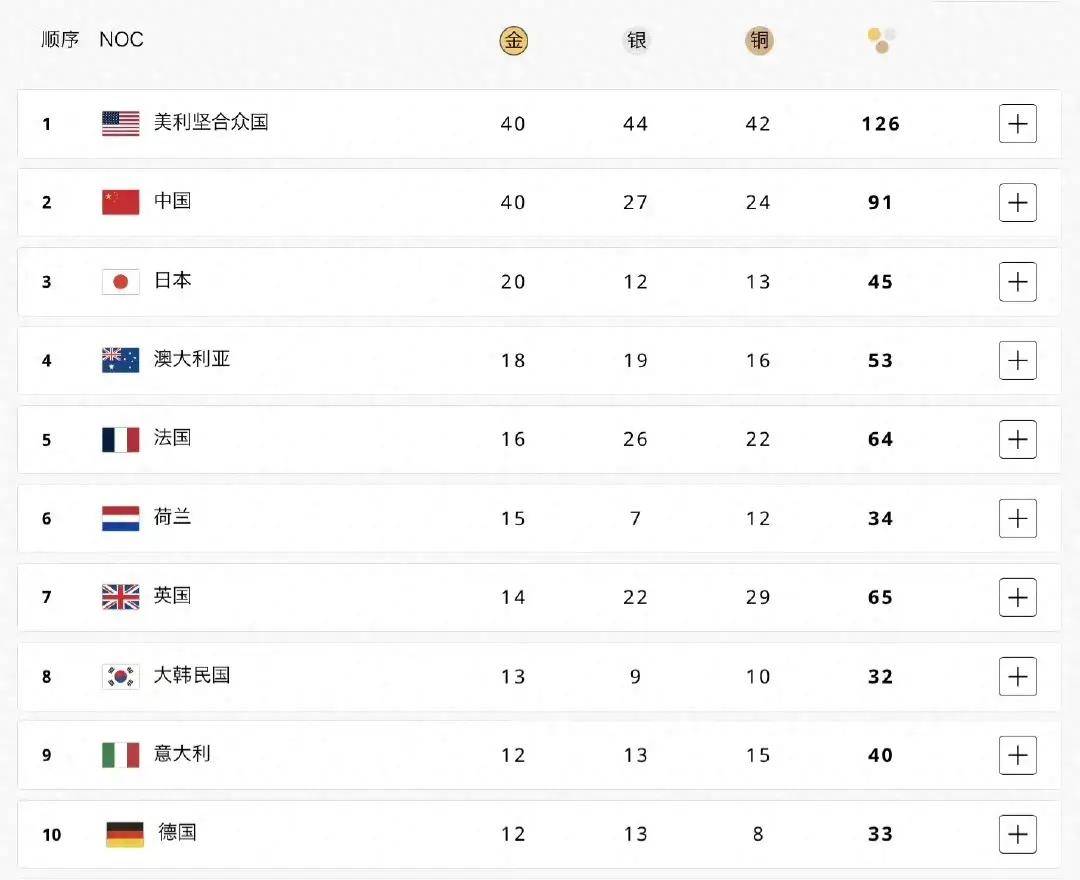The image size is (1080, 880).
Task: Click the NOC column header
Action: tap(121, 40)
